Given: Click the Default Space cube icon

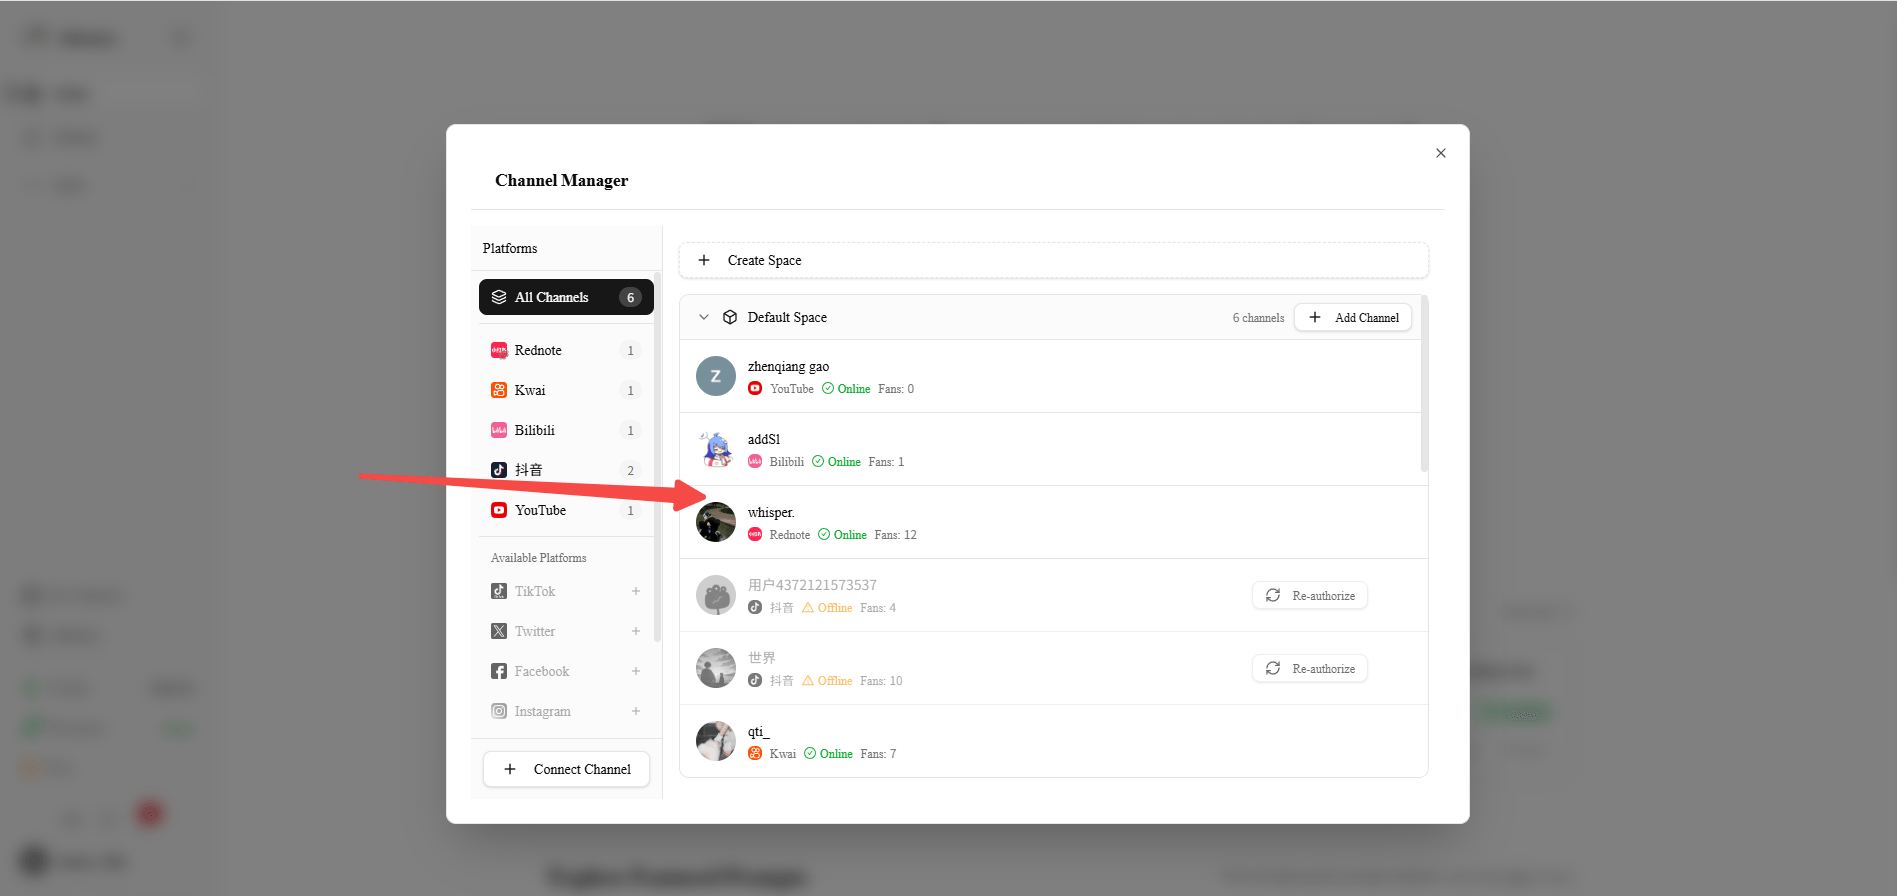Looking at the screenshot, I should pos(730,317).
